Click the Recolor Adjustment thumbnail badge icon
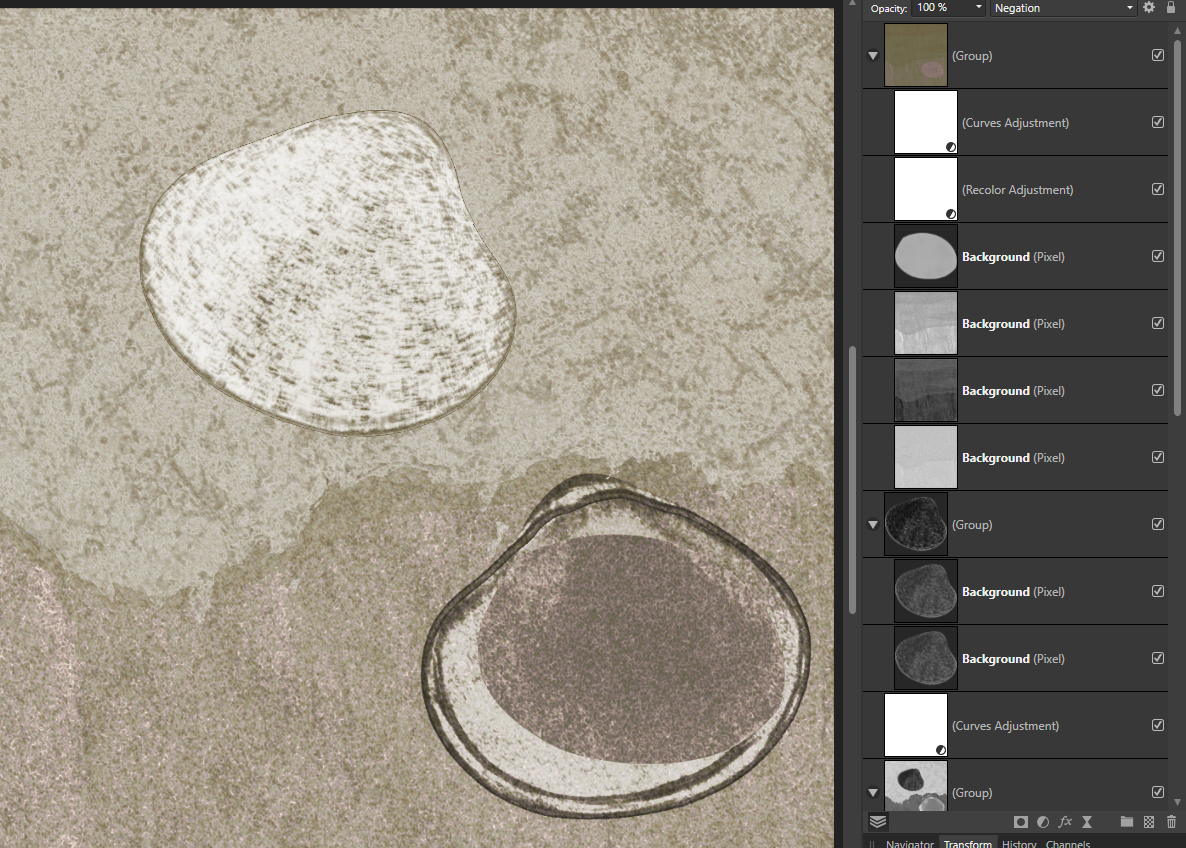 [951, 214]
